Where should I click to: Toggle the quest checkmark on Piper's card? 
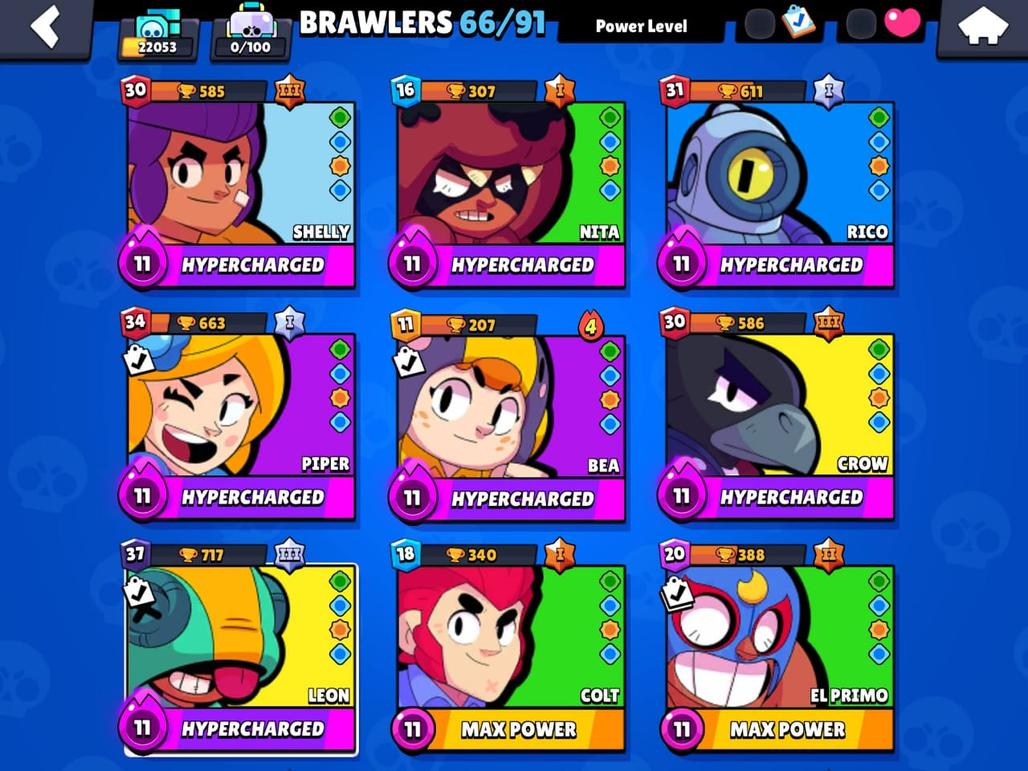[139, 360]
